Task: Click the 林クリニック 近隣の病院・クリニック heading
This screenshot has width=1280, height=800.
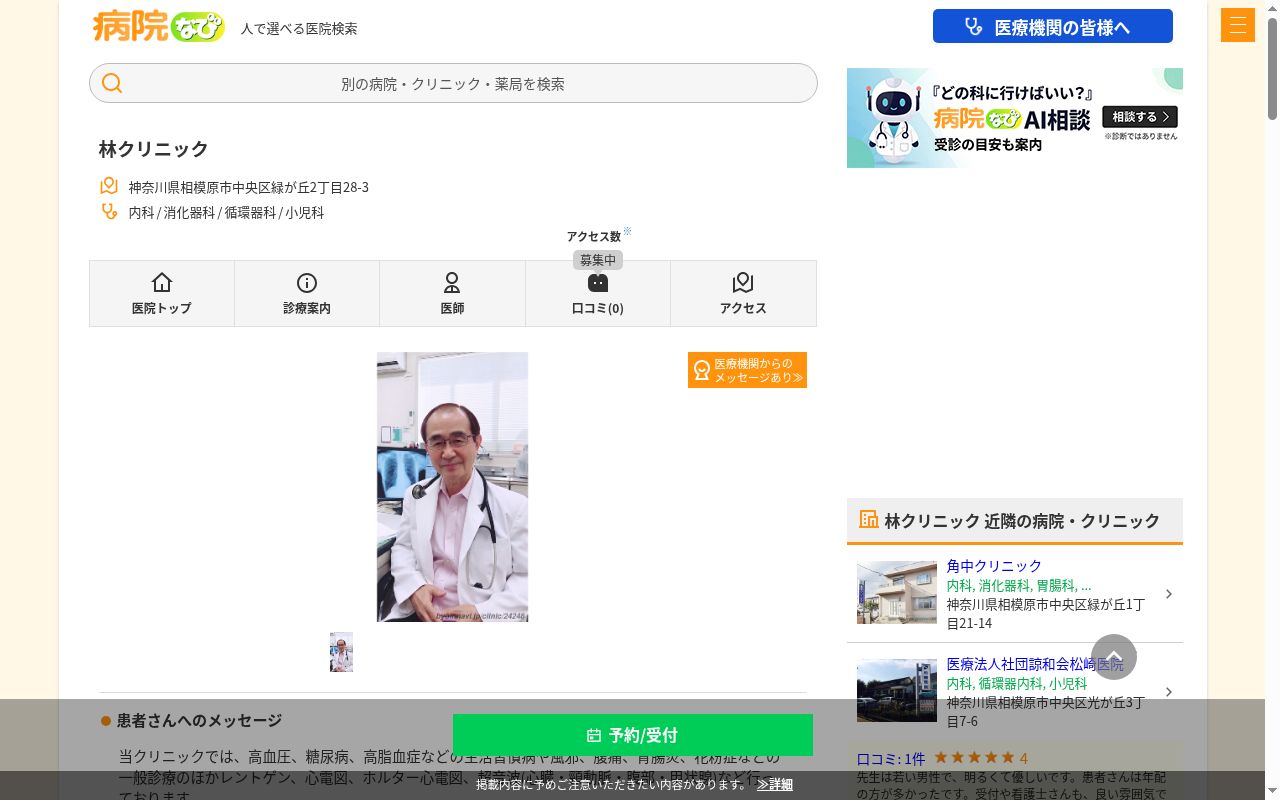Action: pos(1022,520)
